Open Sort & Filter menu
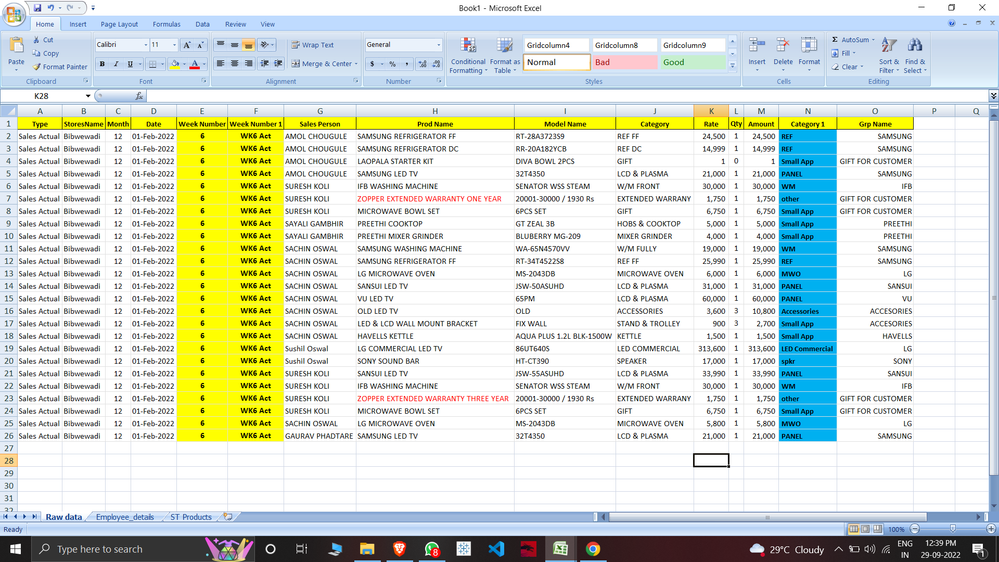The height and width of the screenshot is (562, 999). [889, 55]
